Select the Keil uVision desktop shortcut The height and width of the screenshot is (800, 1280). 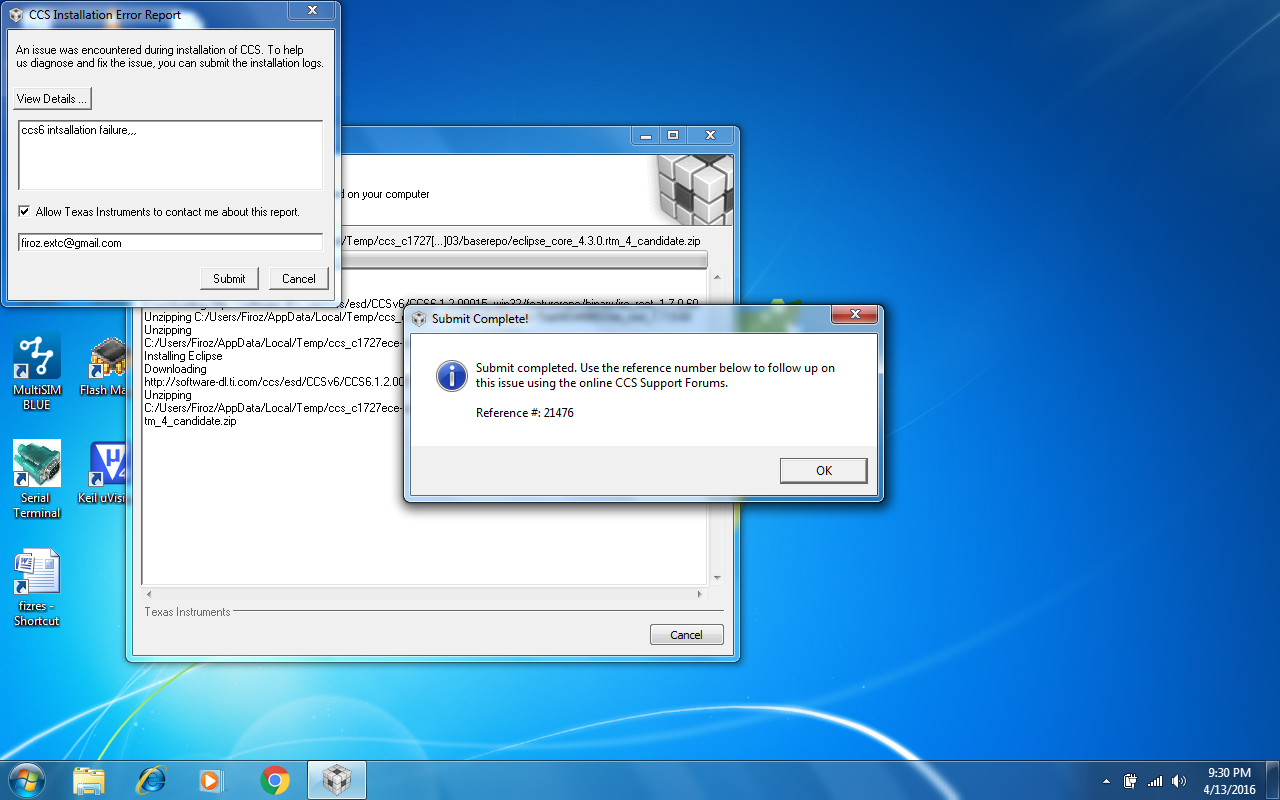(x=103, y=473)
